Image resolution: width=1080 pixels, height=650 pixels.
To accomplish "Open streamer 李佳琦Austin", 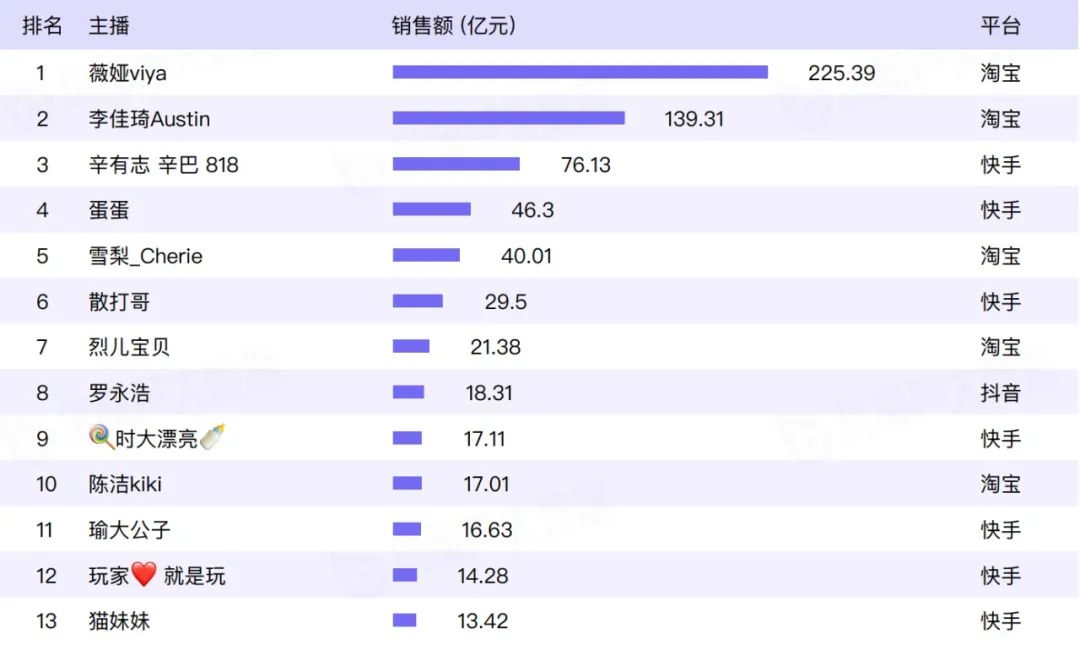I will click(x=150, y=119).
